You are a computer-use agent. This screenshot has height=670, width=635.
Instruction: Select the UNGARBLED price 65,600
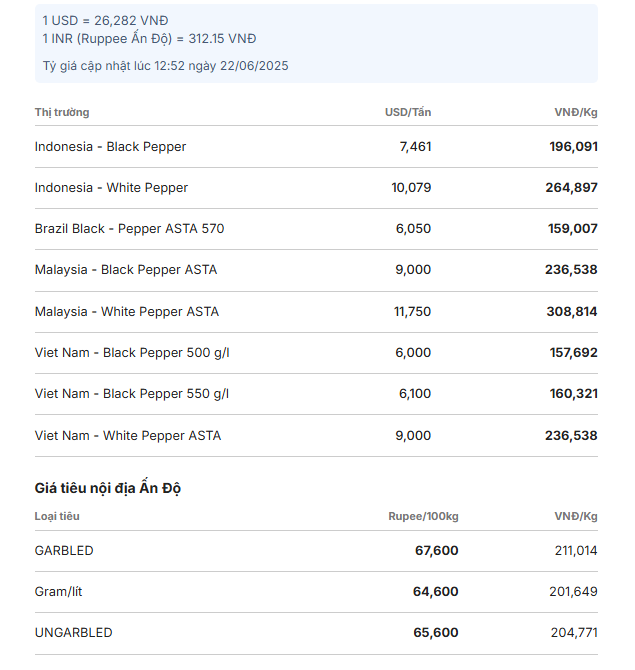[x=435, y=632]
